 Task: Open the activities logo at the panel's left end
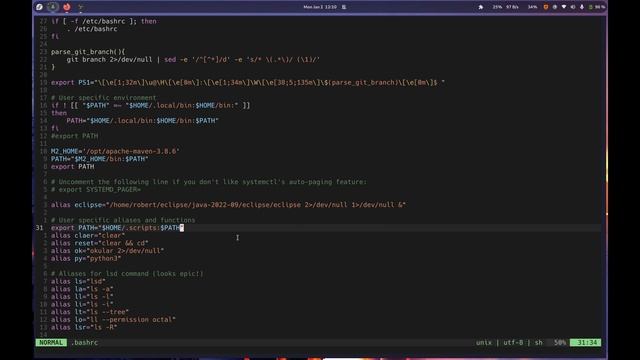click(39, 7)
